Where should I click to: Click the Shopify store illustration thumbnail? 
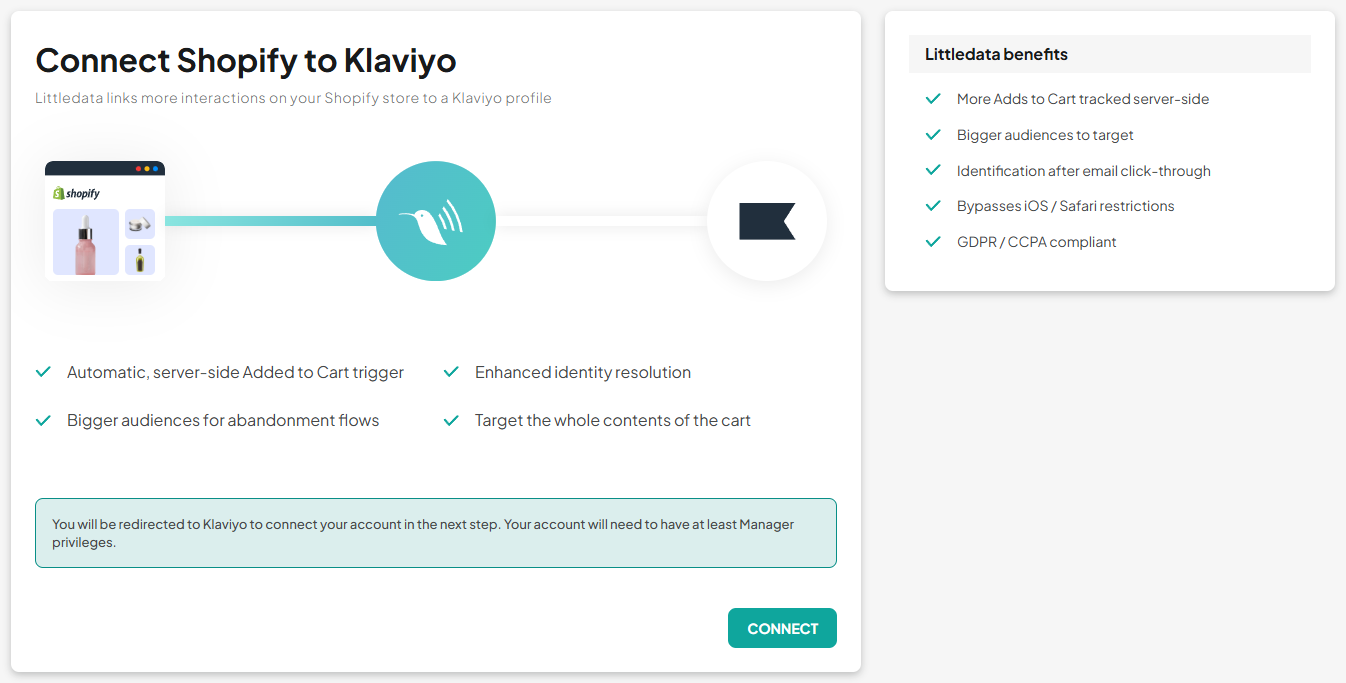pyautogui.click(x=105, y=221)
